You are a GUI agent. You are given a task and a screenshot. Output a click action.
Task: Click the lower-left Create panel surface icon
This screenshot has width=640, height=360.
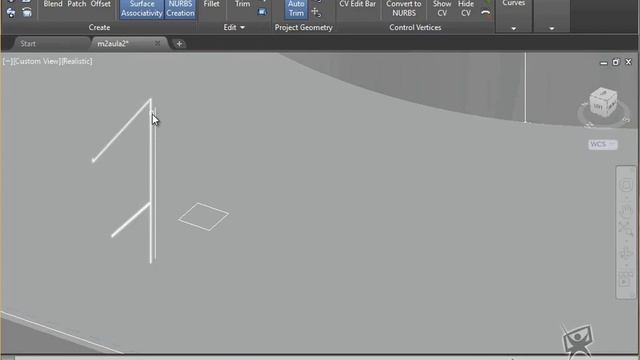(x=11, y=13)
